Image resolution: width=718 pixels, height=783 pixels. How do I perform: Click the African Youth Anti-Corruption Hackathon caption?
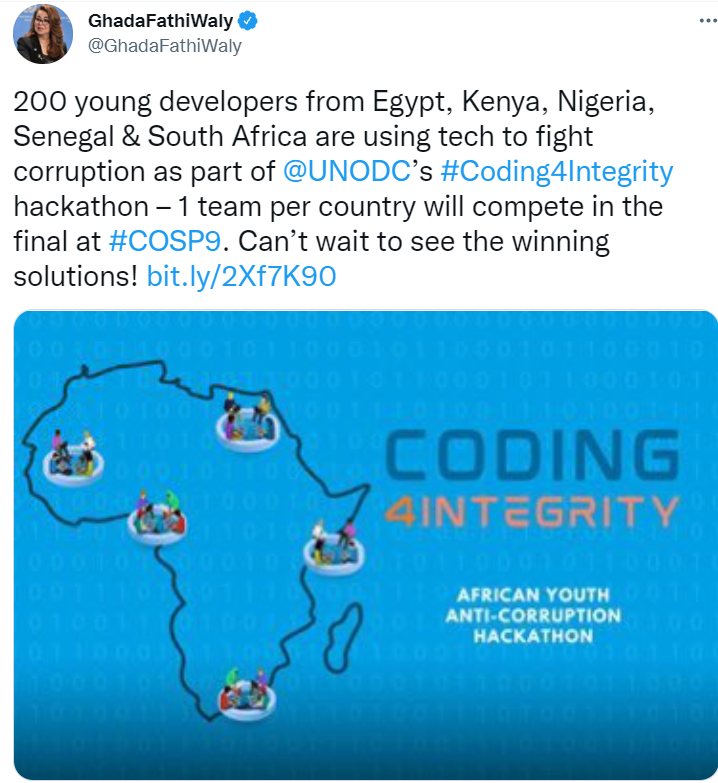click(x=532, y=615)
